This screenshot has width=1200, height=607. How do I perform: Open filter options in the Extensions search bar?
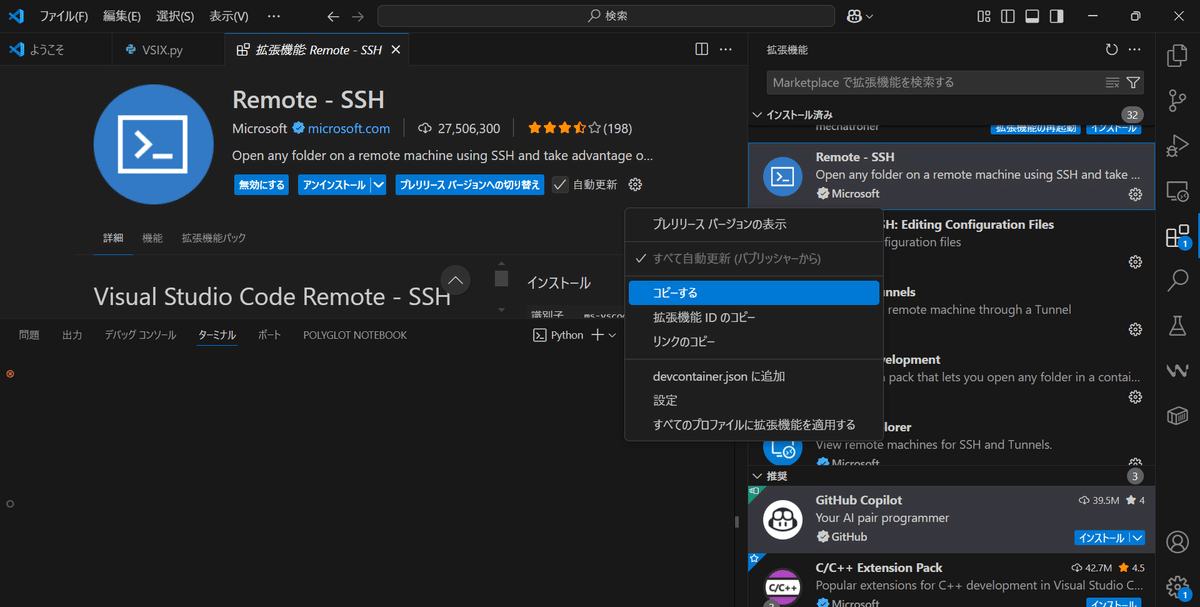click(1133, 82)
